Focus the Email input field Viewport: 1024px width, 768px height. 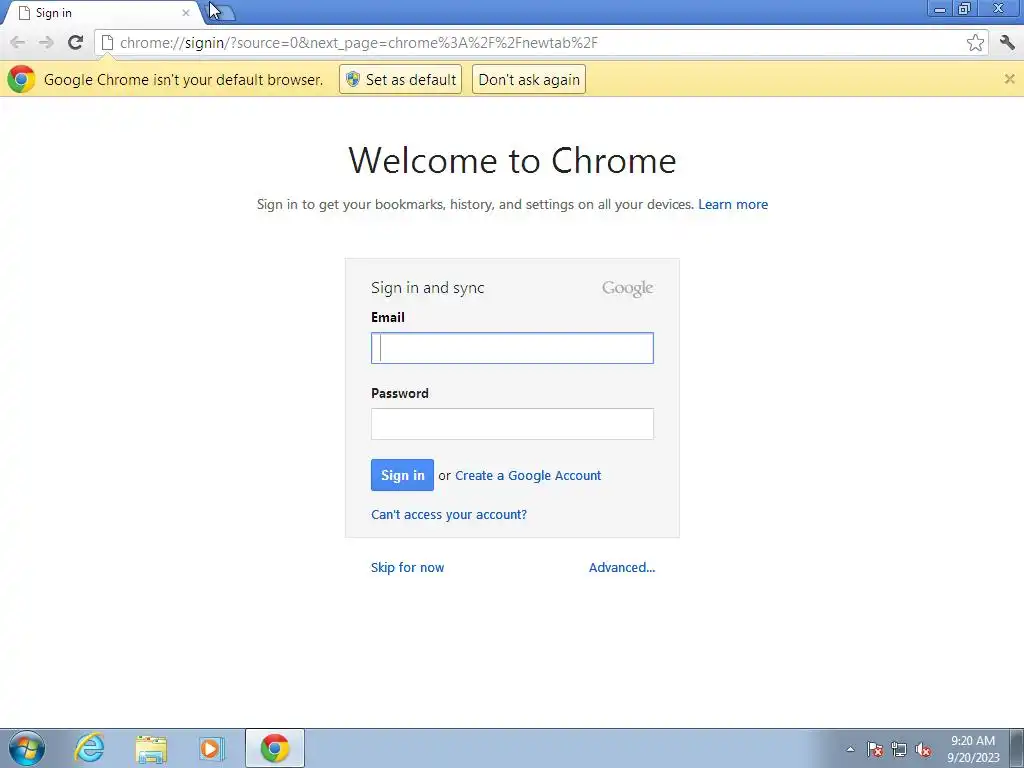tap(512, 348)
